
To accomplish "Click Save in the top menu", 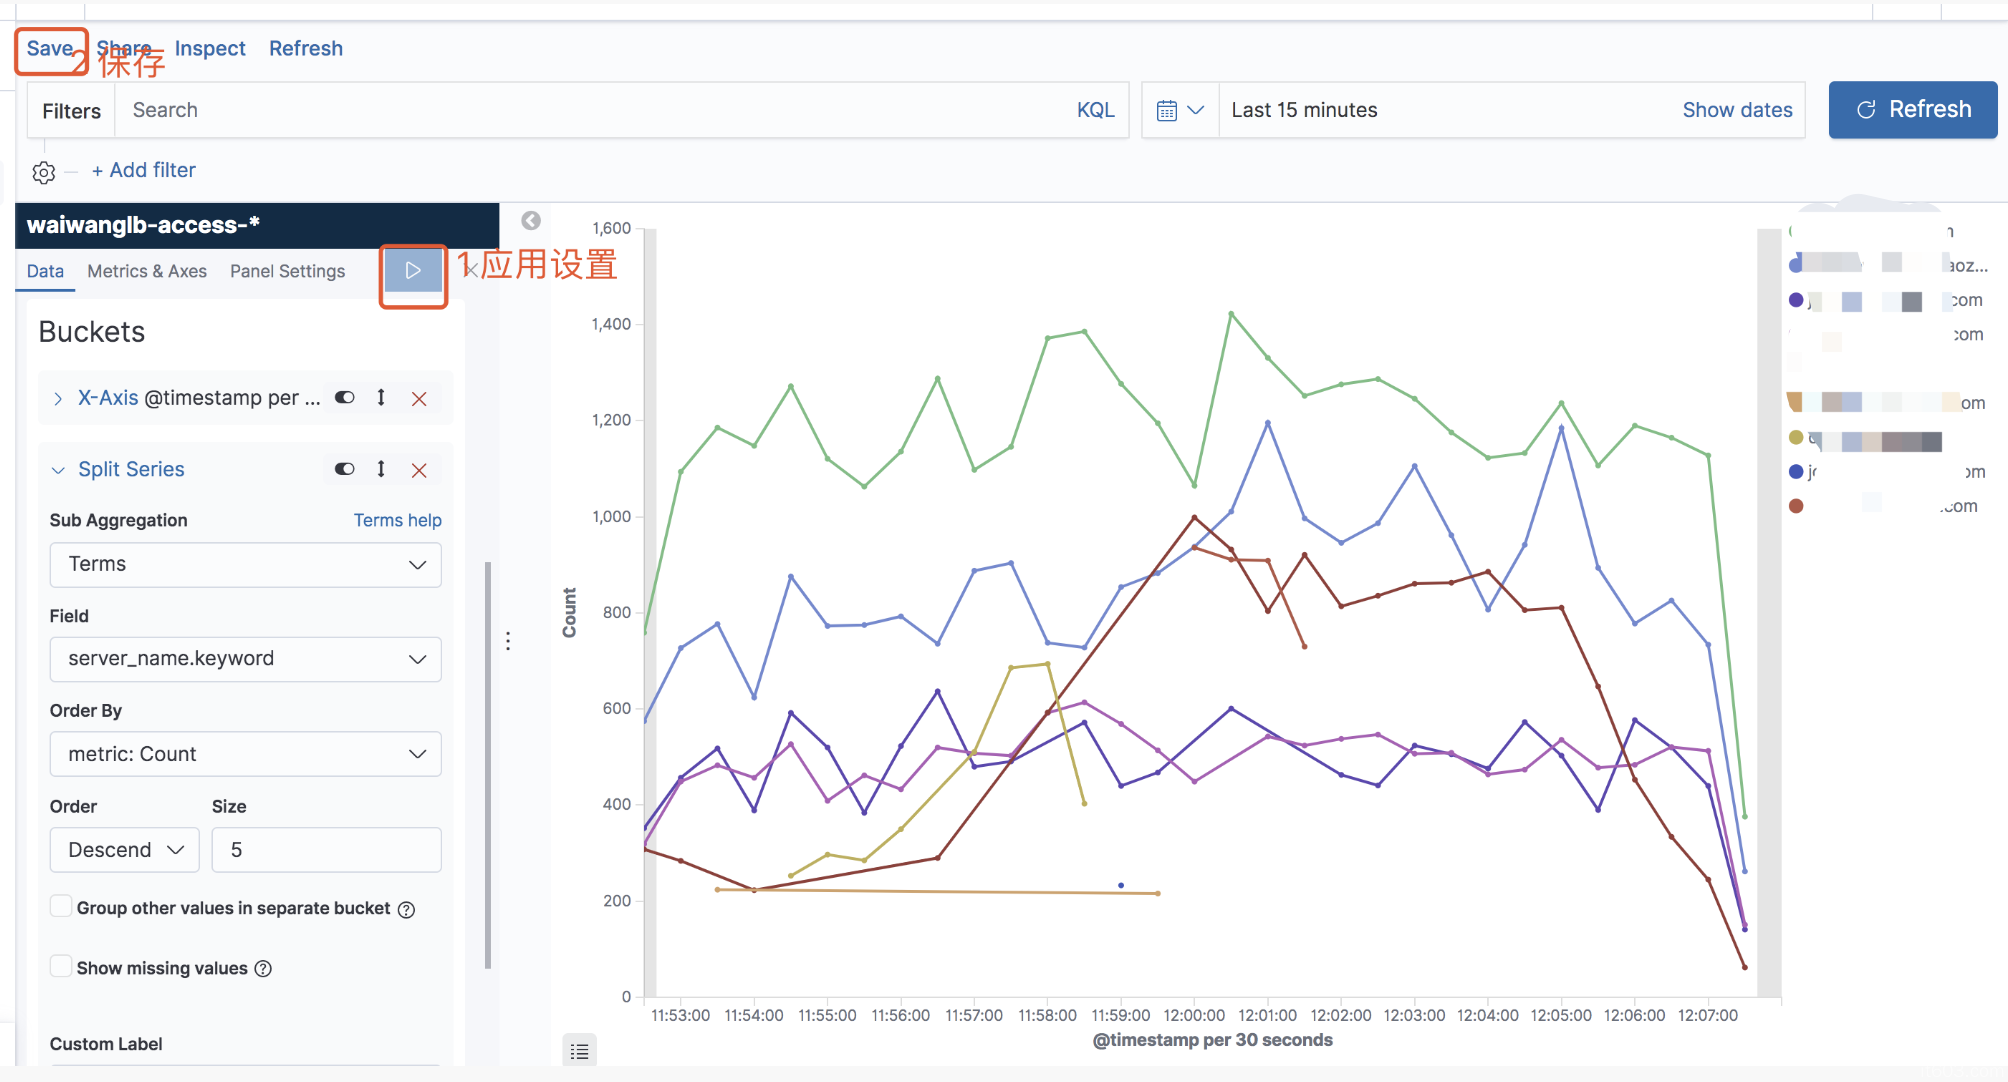I will 50,48.
